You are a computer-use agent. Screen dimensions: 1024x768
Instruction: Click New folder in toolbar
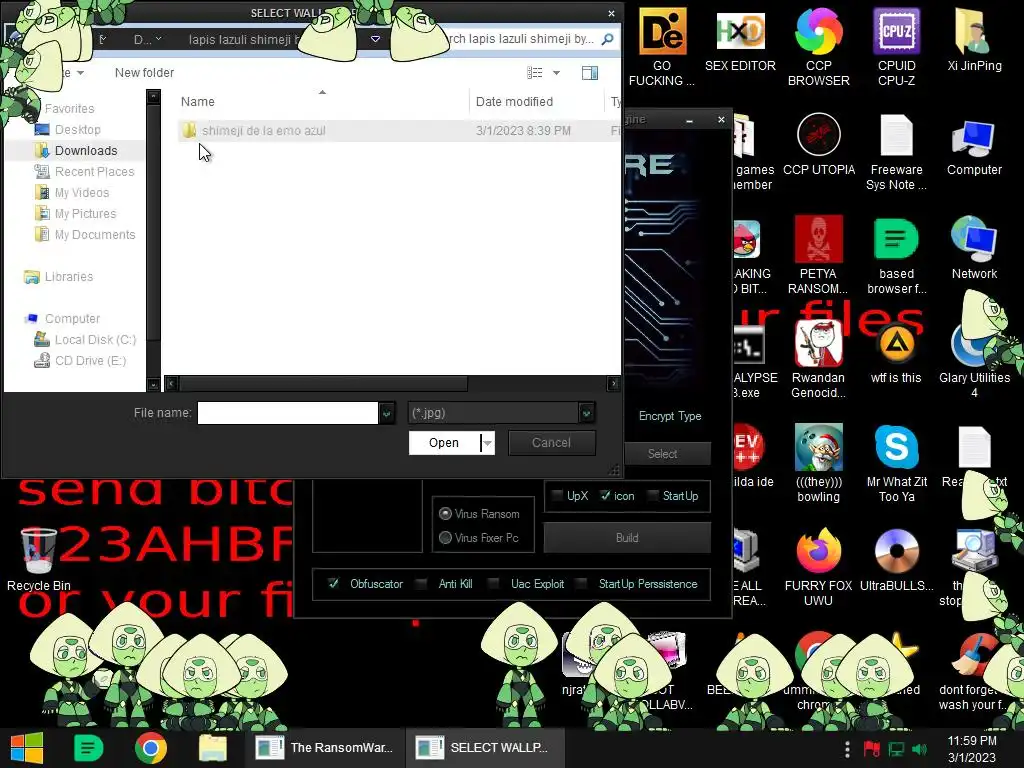click(144, 72)
